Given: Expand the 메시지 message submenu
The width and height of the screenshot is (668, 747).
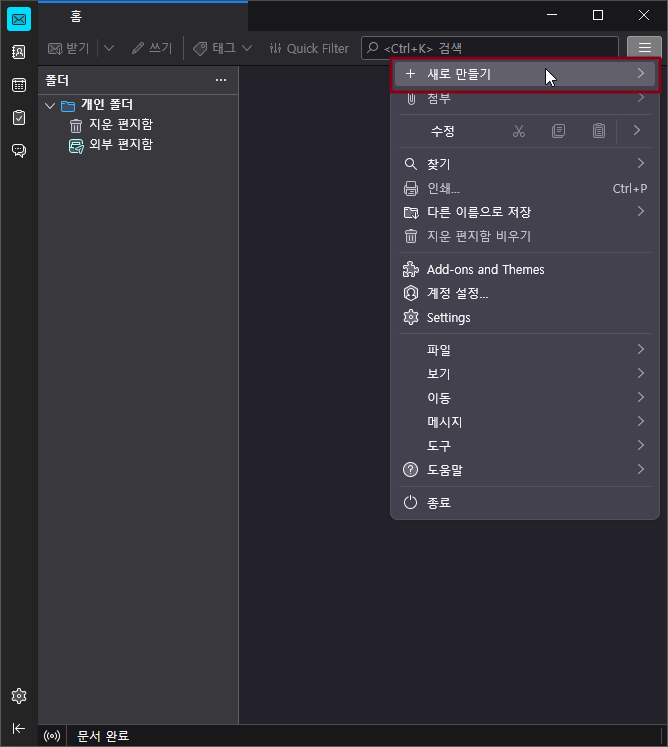Looking at the screenshot, I should tap(525, 422).
